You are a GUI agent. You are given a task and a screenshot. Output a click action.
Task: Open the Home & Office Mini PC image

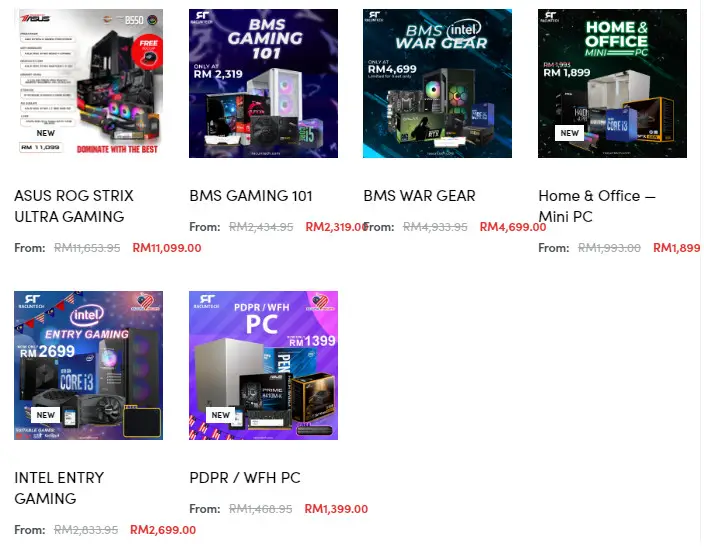pyautogui.click(x=612, y=83)
